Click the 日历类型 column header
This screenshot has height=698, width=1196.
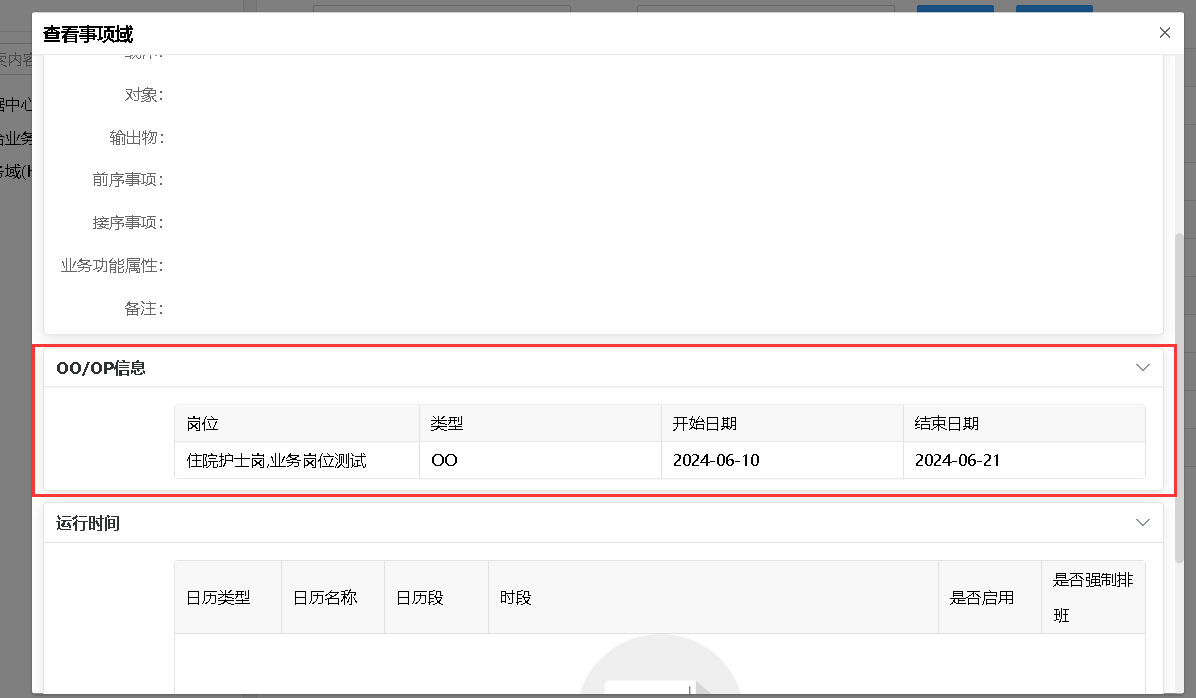pyautogui.click(x=218, y=598)
